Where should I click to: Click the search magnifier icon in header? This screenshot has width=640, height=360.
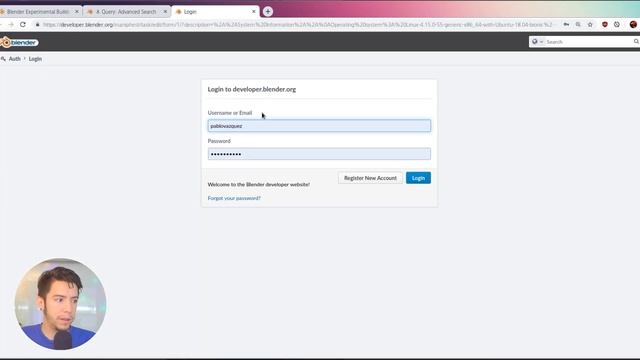click(636, 42)
